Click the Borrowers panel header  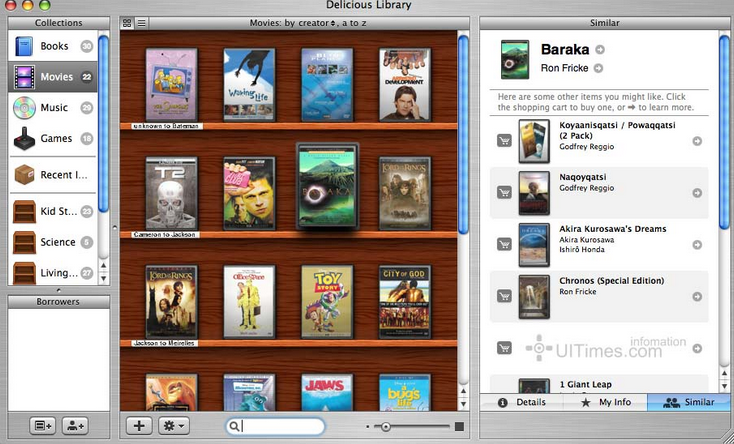(59, 302)
